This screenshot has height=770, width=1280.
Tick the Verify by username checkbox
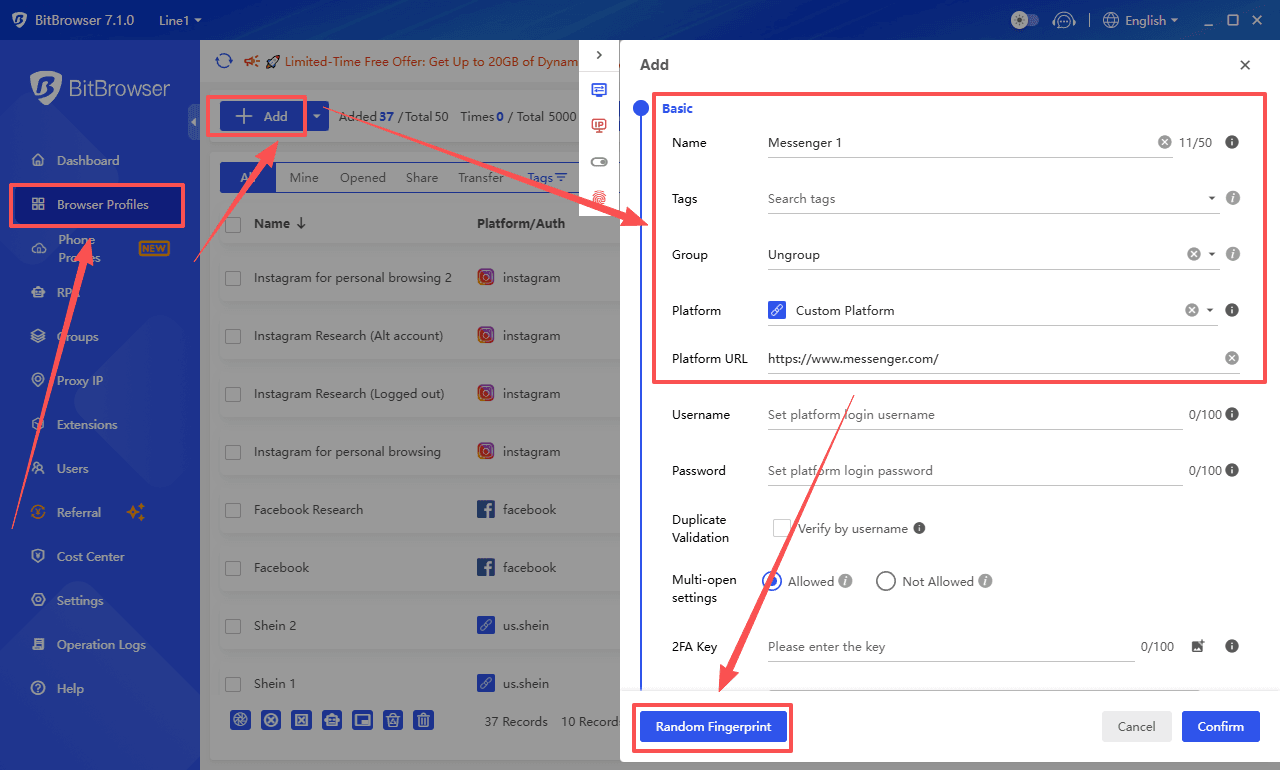pyautogui.click(x=781, y=528)
